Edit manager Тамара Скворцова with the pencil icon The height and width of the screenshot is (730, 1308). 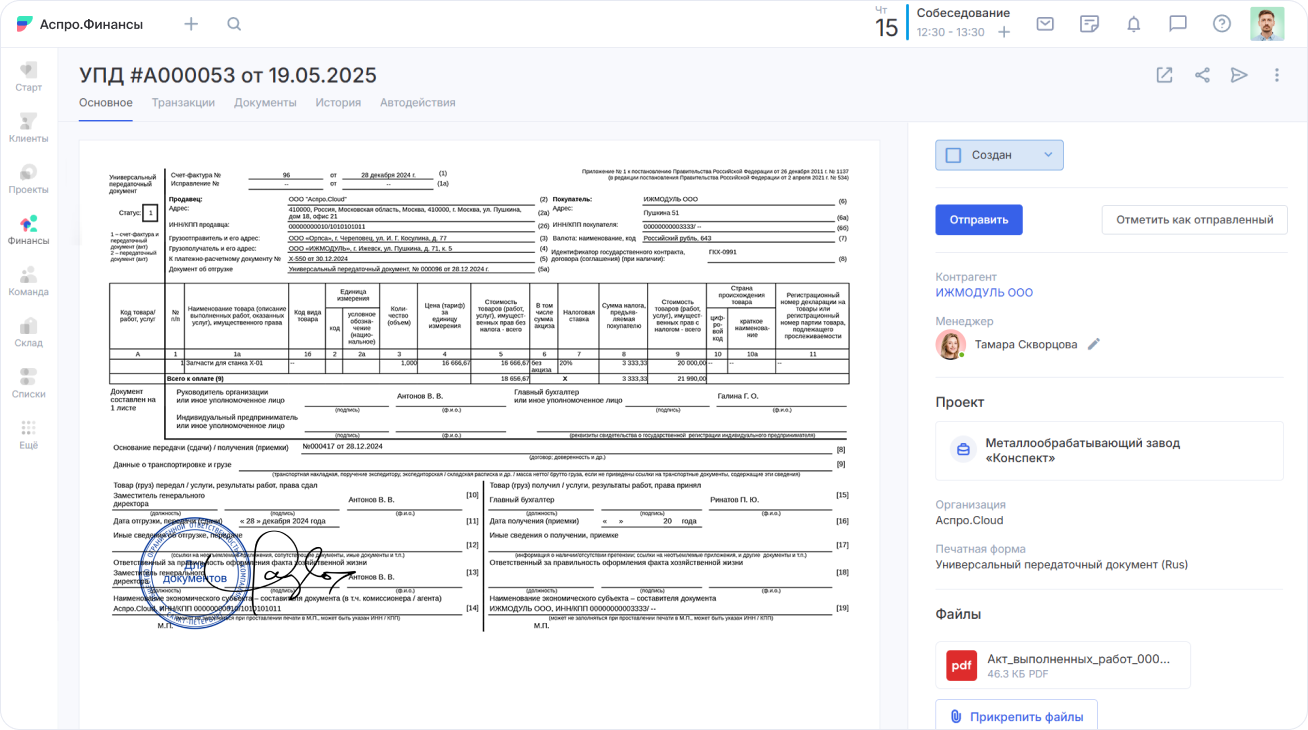(1094, 343)
